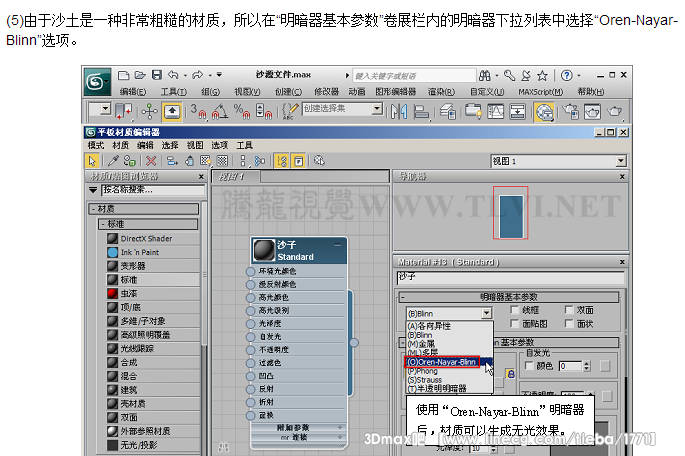Open the 渲染(R) menu
The width and height of the screenshot is (685, 456).
440,92
